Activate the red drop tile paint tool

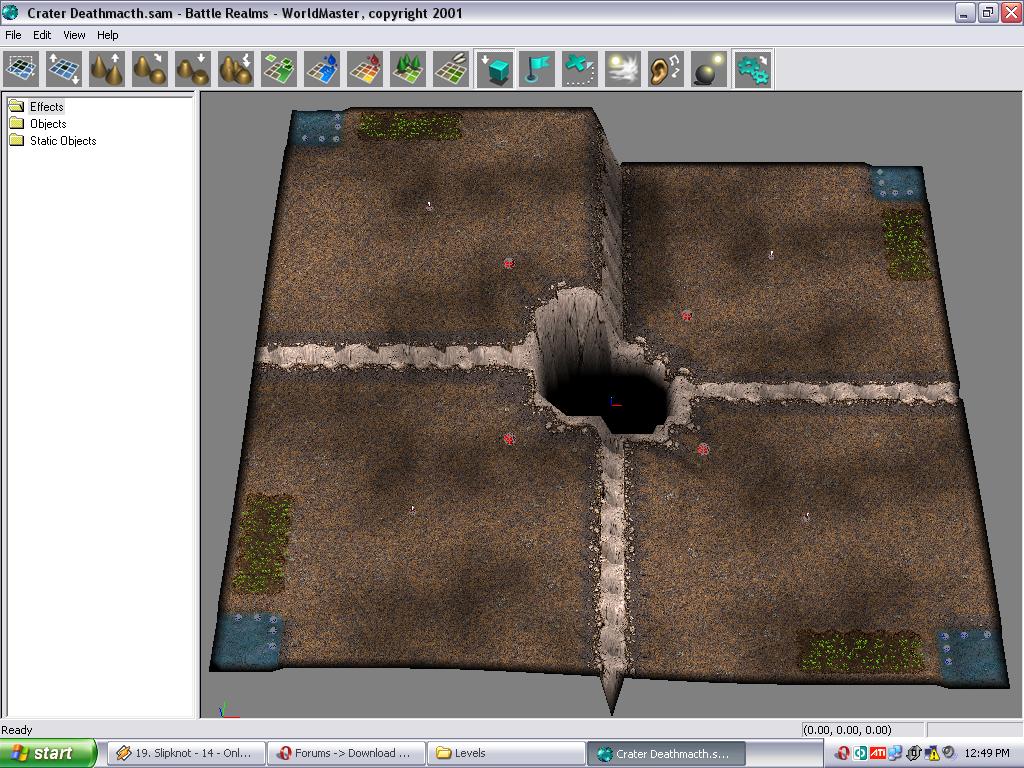(x=366, y=69)
